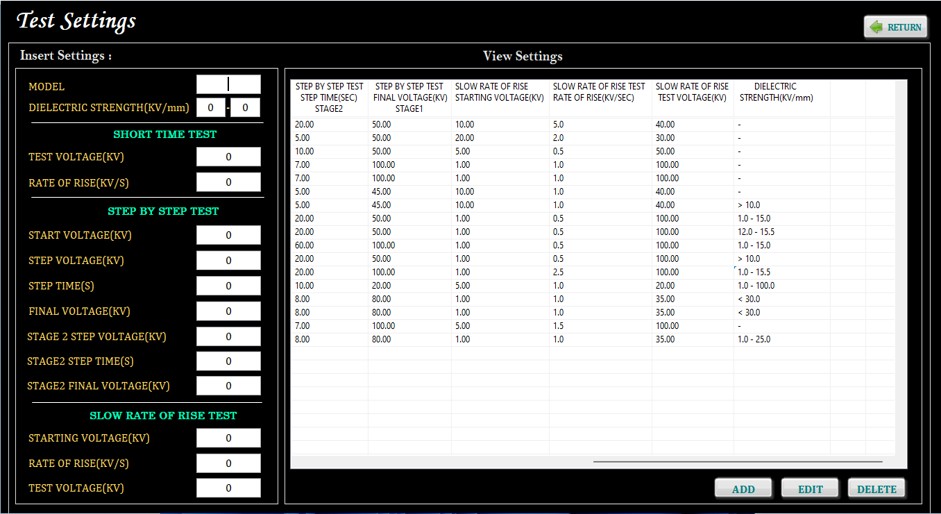The width and height of the screenshot is (941, 514).
Task: Click the second Dielectric Strength maximum field
Action: pos(245,108)
